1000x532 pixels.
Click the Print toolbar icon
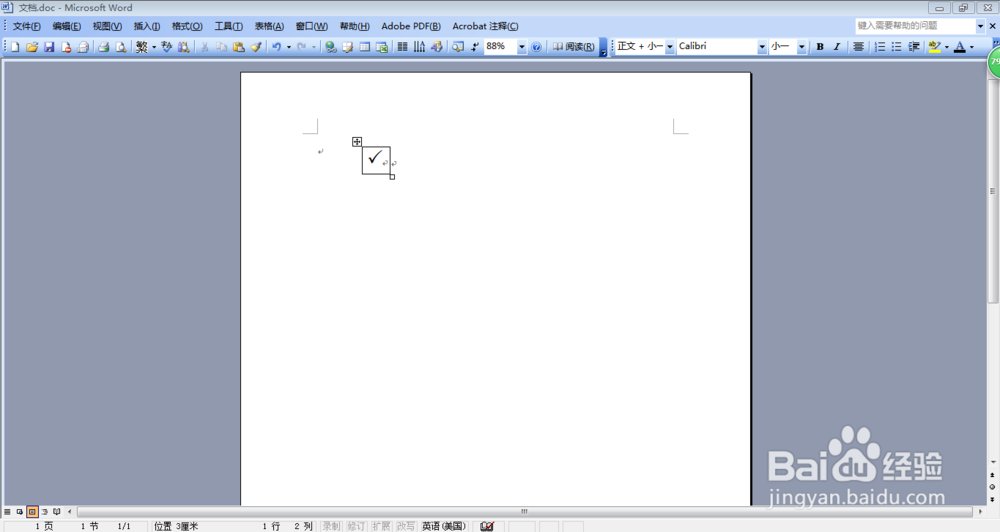(103, 47)
